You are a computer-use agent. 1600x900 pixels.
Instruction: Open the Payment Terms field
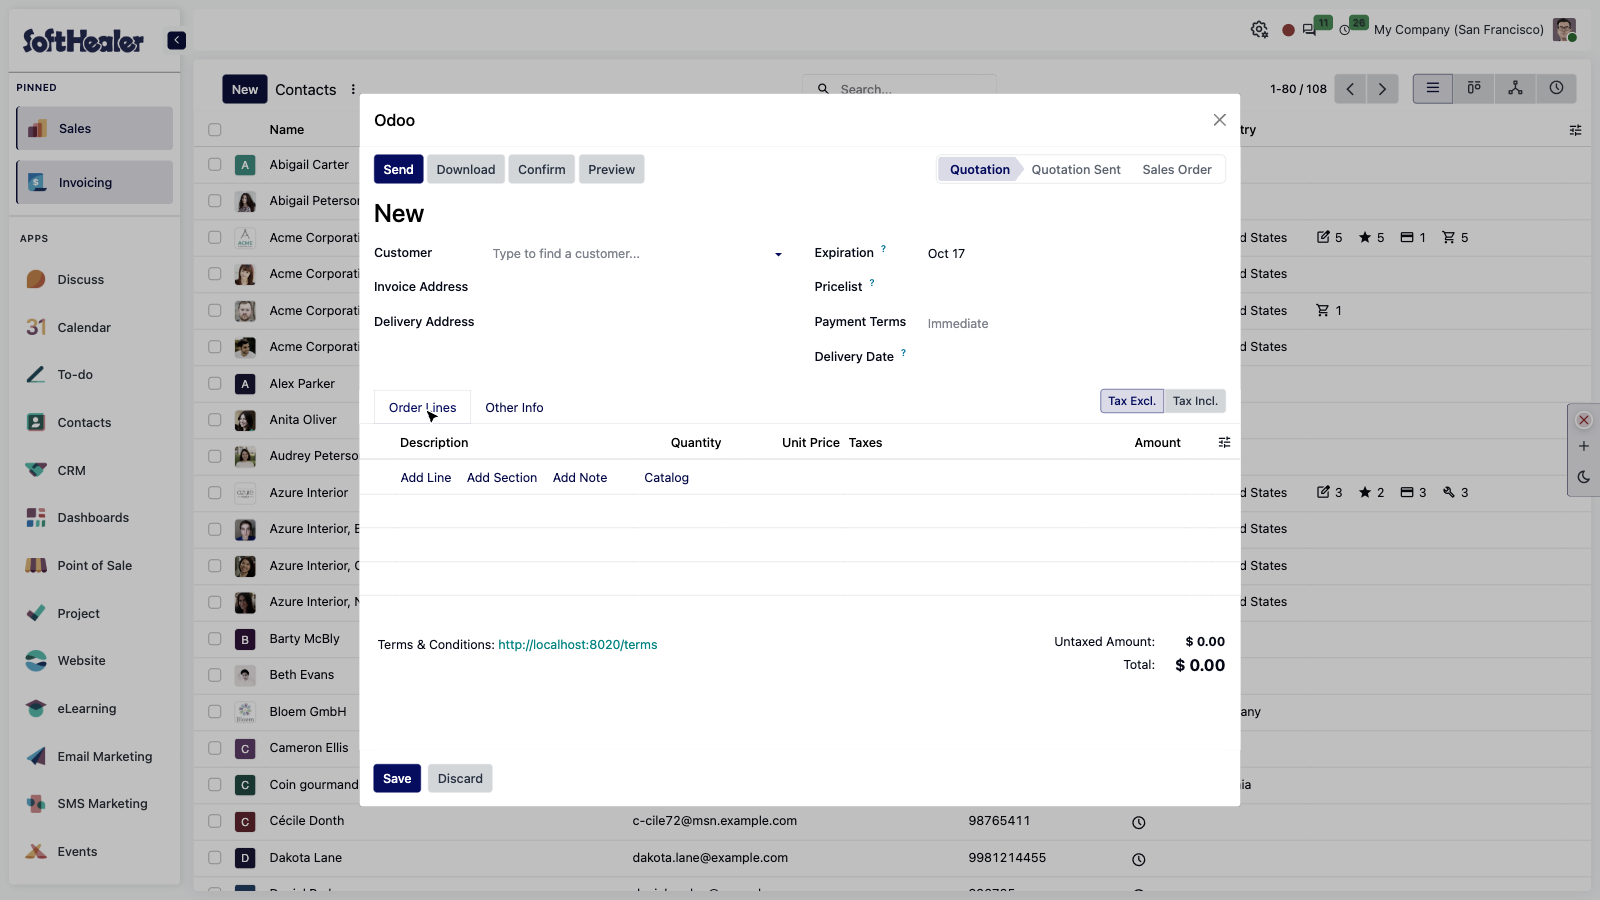click(x=1075, y=324)
